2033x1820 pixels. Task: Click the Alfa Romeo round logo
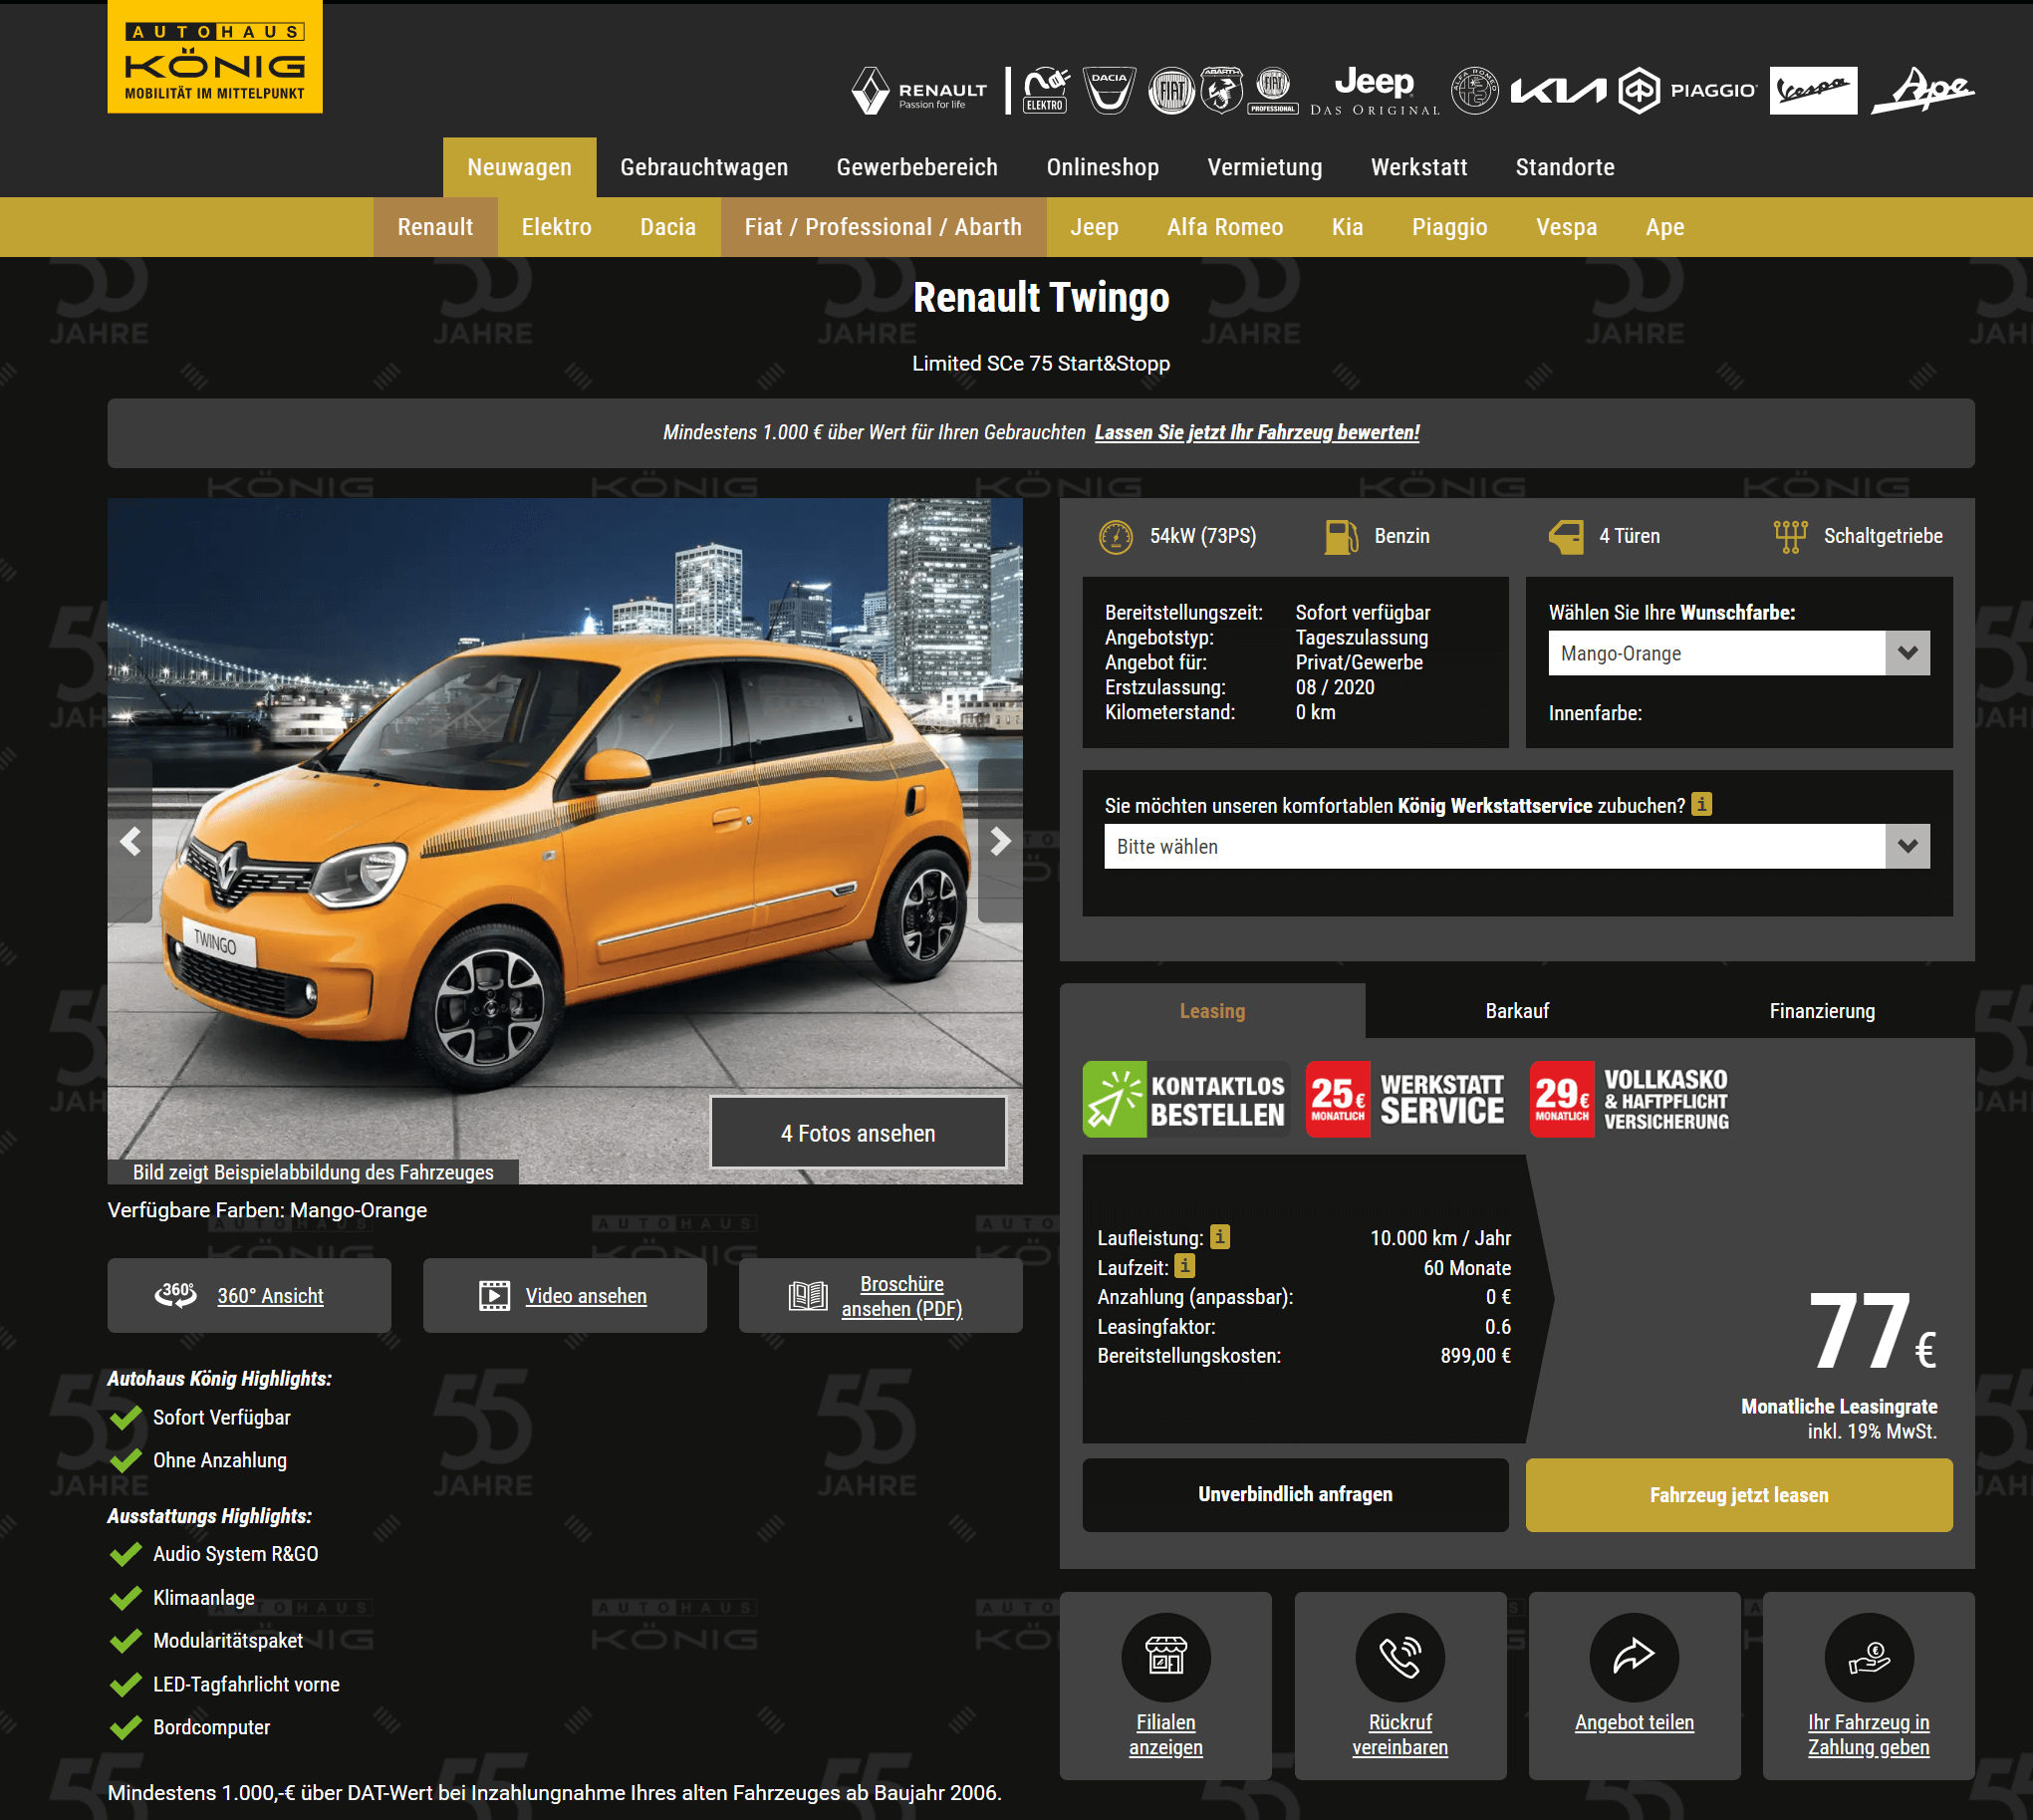click(x=1474, y=91)
